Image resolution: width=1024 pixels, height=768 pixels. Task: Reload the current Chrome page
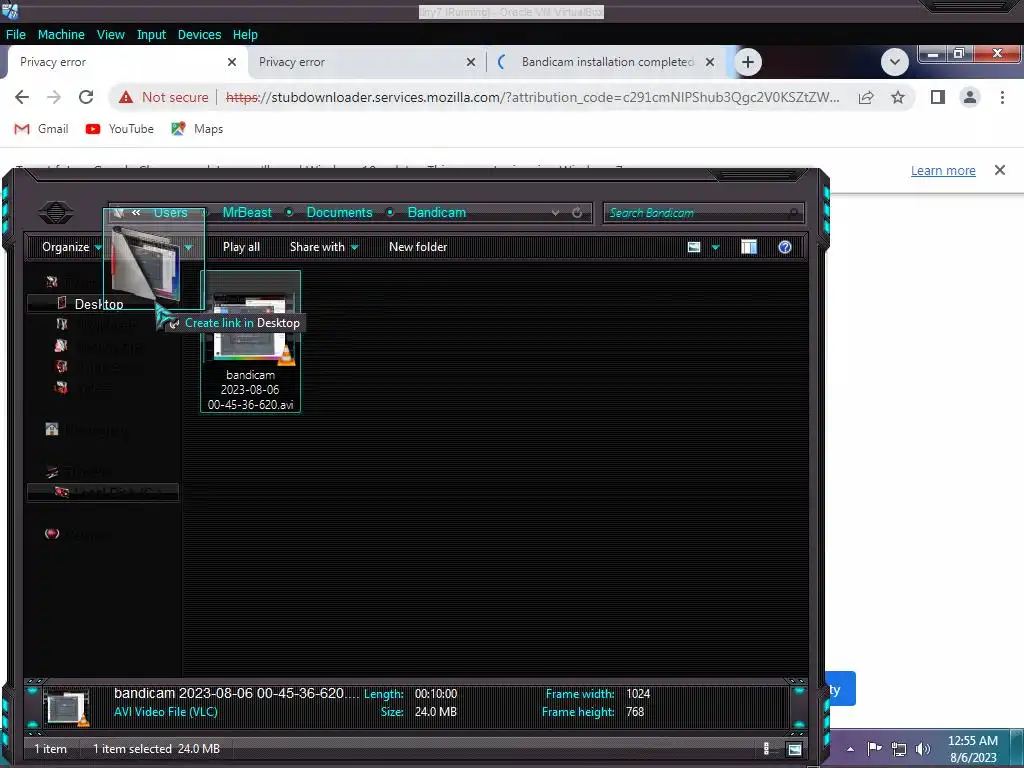click(x=86, y=97)
